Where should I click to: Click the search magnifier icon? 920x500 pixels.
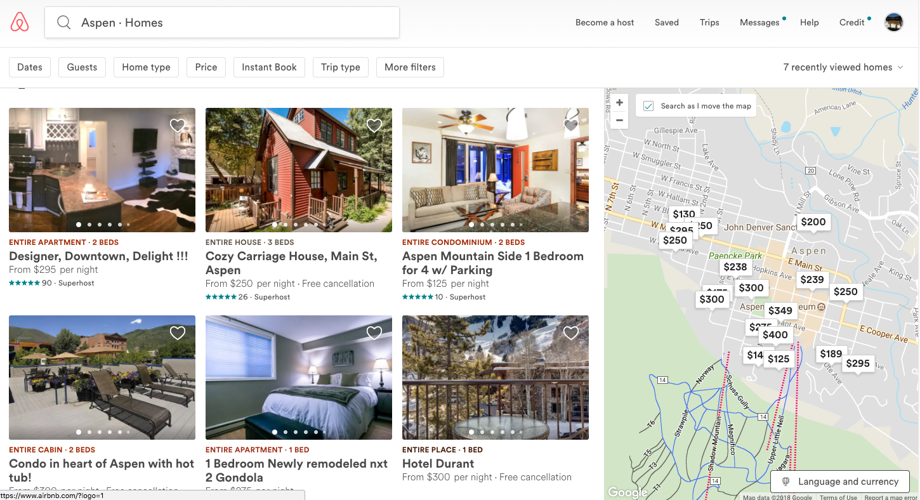click(x=64, y=22)
